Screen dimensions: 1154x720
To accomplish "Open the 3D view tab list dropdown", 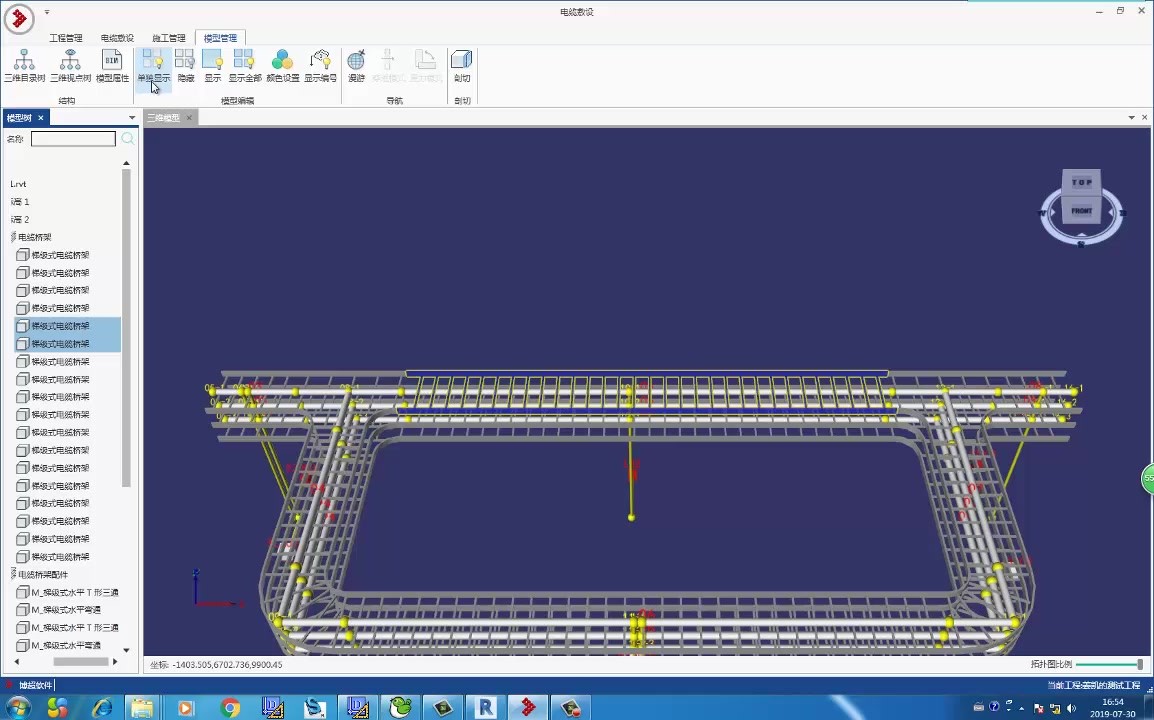I will point(1131,118).
